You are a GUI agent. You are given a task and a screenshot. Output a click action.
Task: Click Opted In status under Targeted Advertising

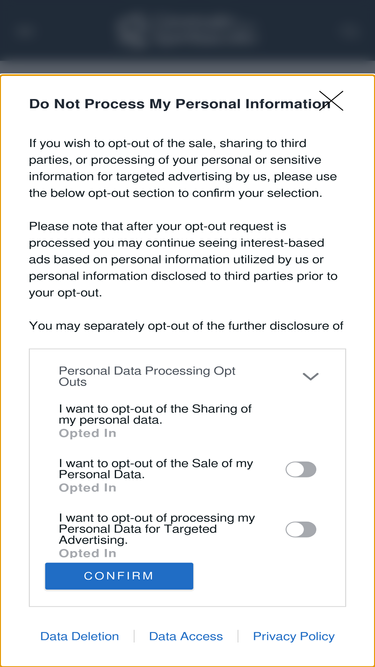[87, 553]
